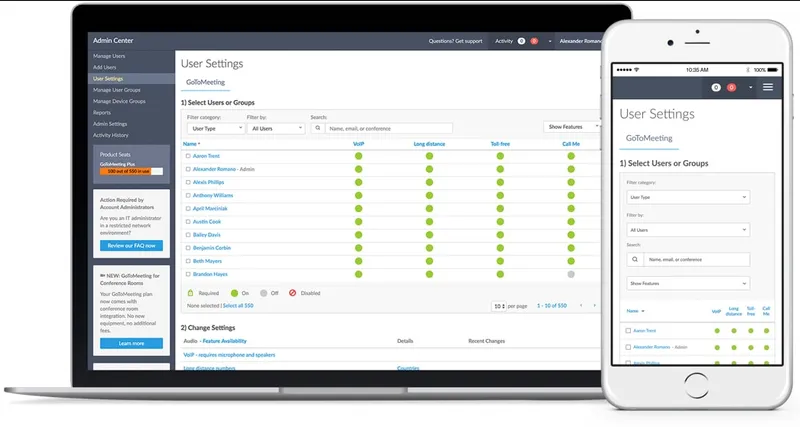
Task: Open the Show Features dropdown on the phone
Action: pyautogui.click(x=688, y=283)
